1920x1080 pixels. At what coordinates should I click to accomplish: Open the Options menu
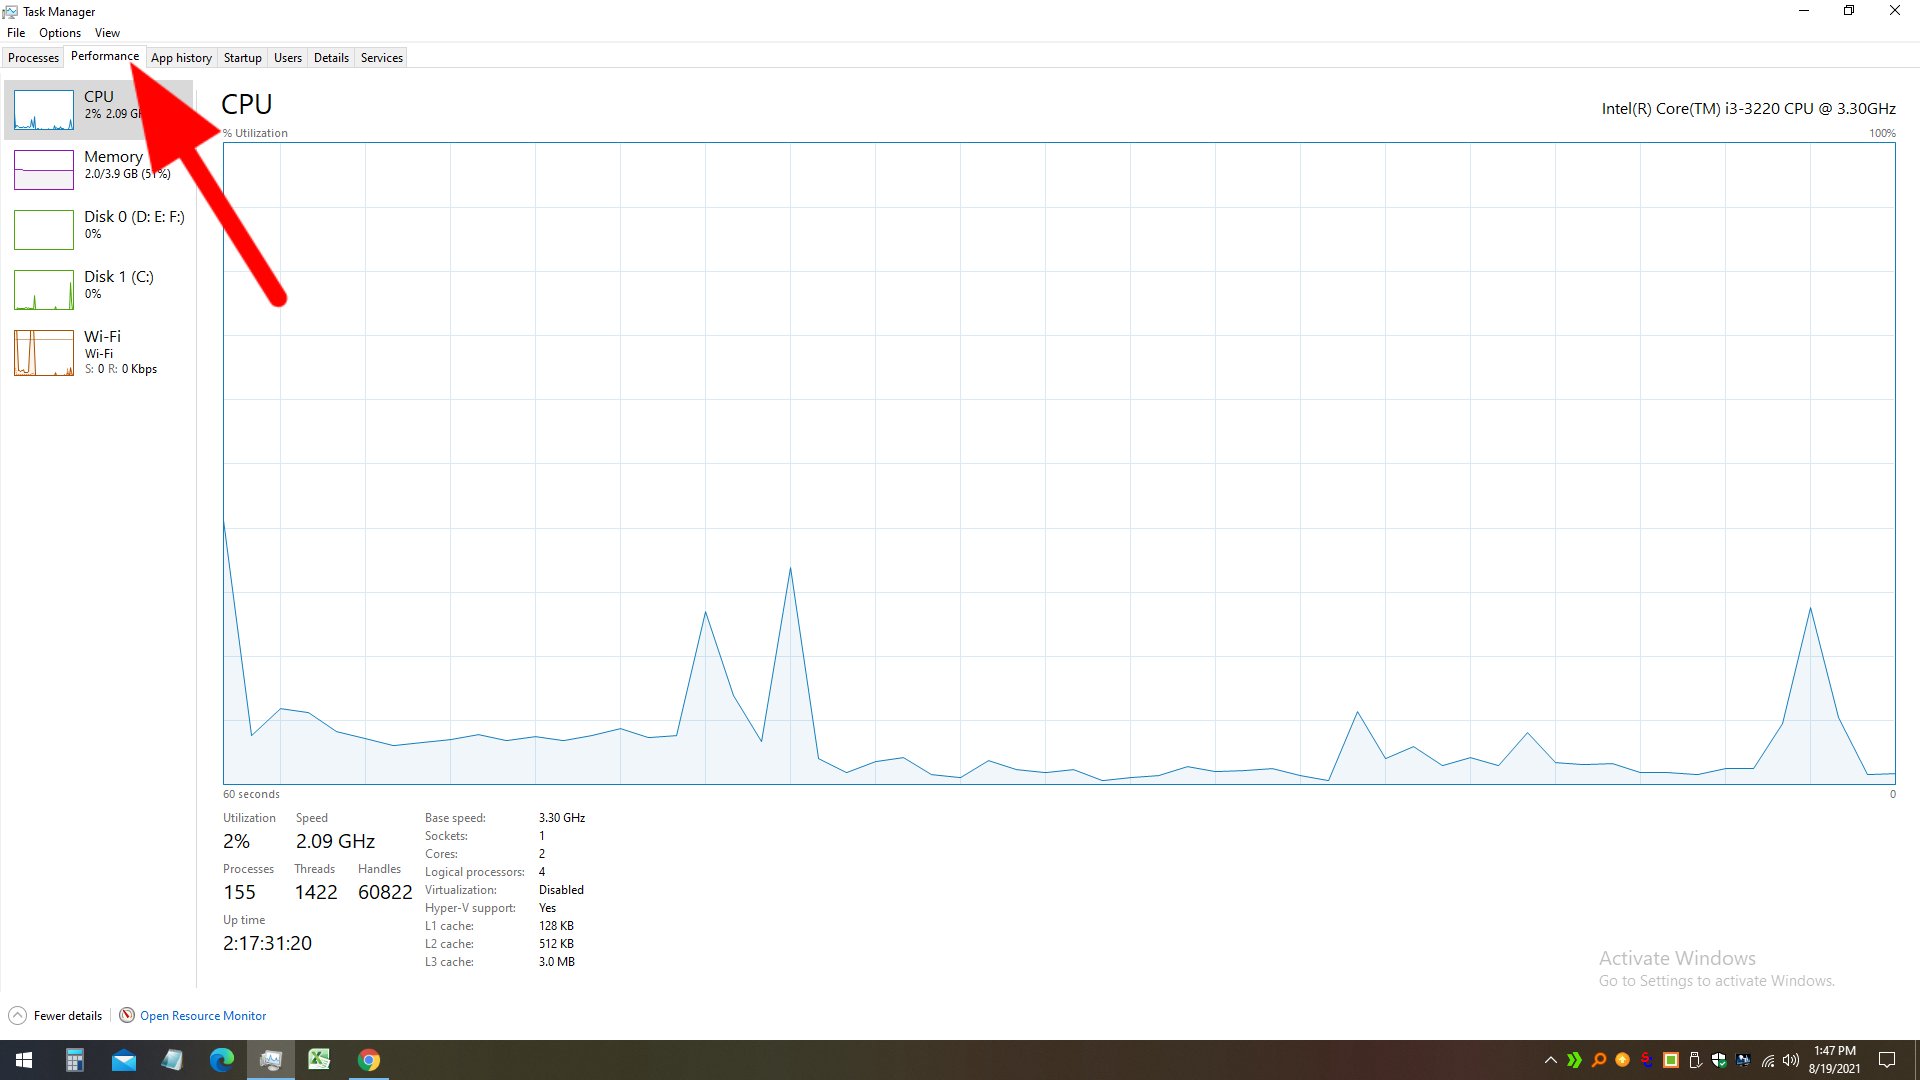[59, 32]
